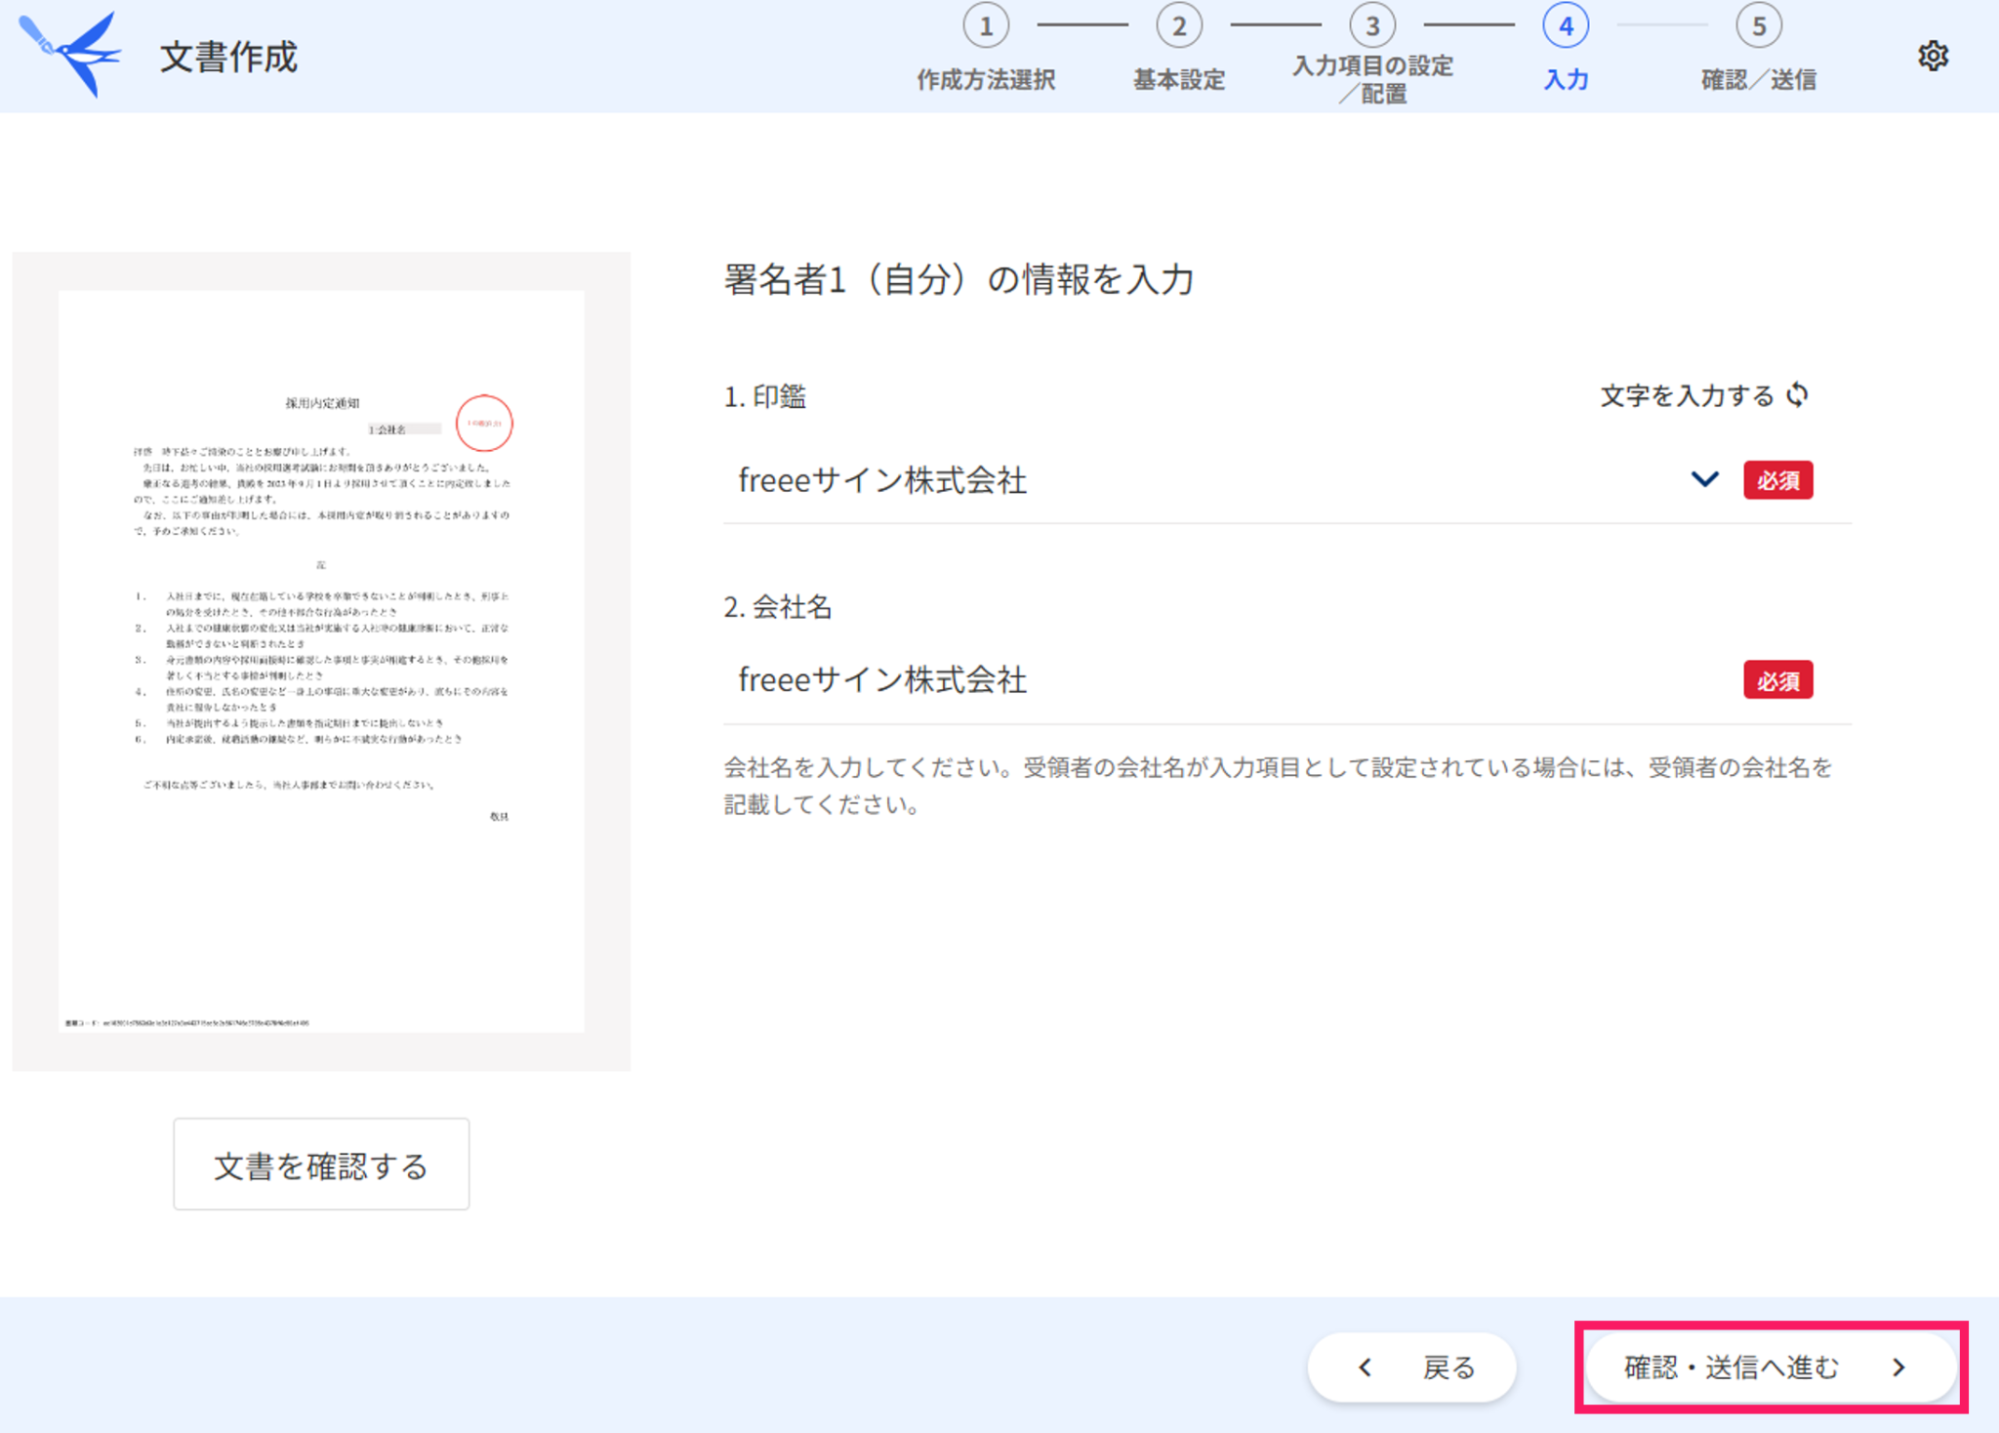Go to step 3 入力項目の設定／配置
This screenshot has width=1999, height=1433.
pos(1372,55)
